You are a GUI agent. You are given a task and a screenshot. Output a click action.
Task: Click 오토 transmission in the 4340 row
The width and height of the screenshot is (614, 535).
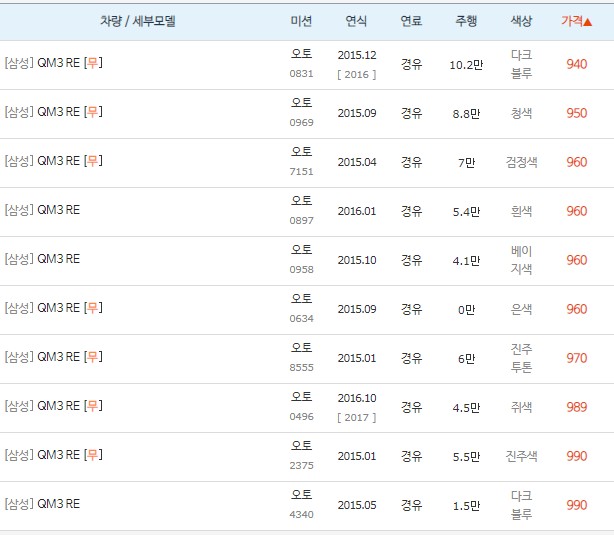[x=302, y=494]
